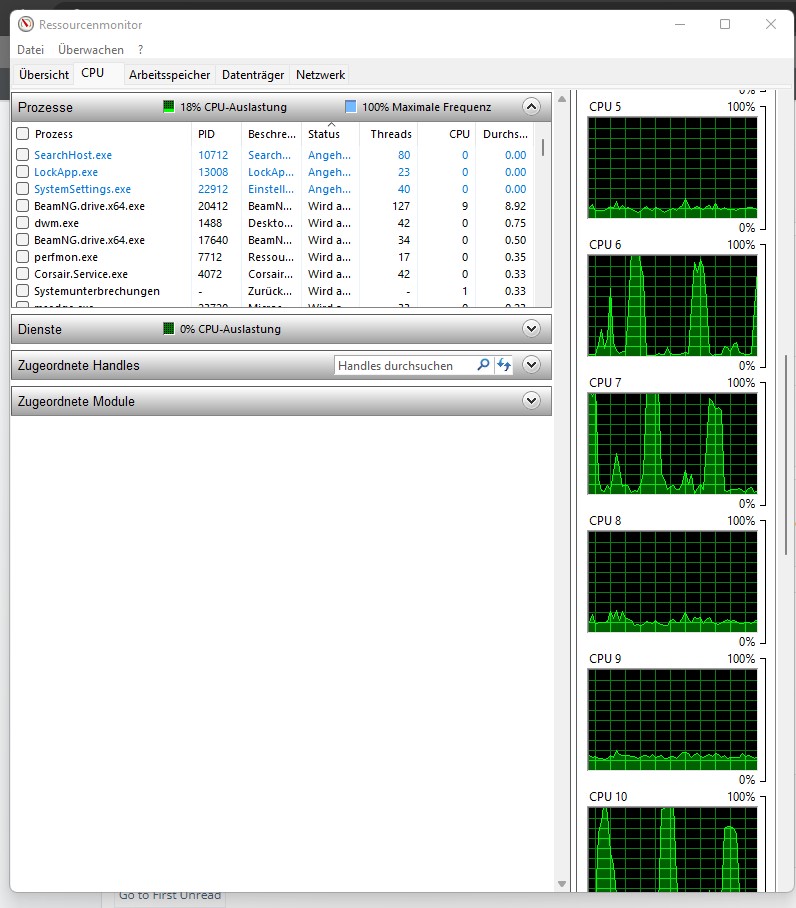
Task: Open the Datei menu
Action: coord(31,50)
